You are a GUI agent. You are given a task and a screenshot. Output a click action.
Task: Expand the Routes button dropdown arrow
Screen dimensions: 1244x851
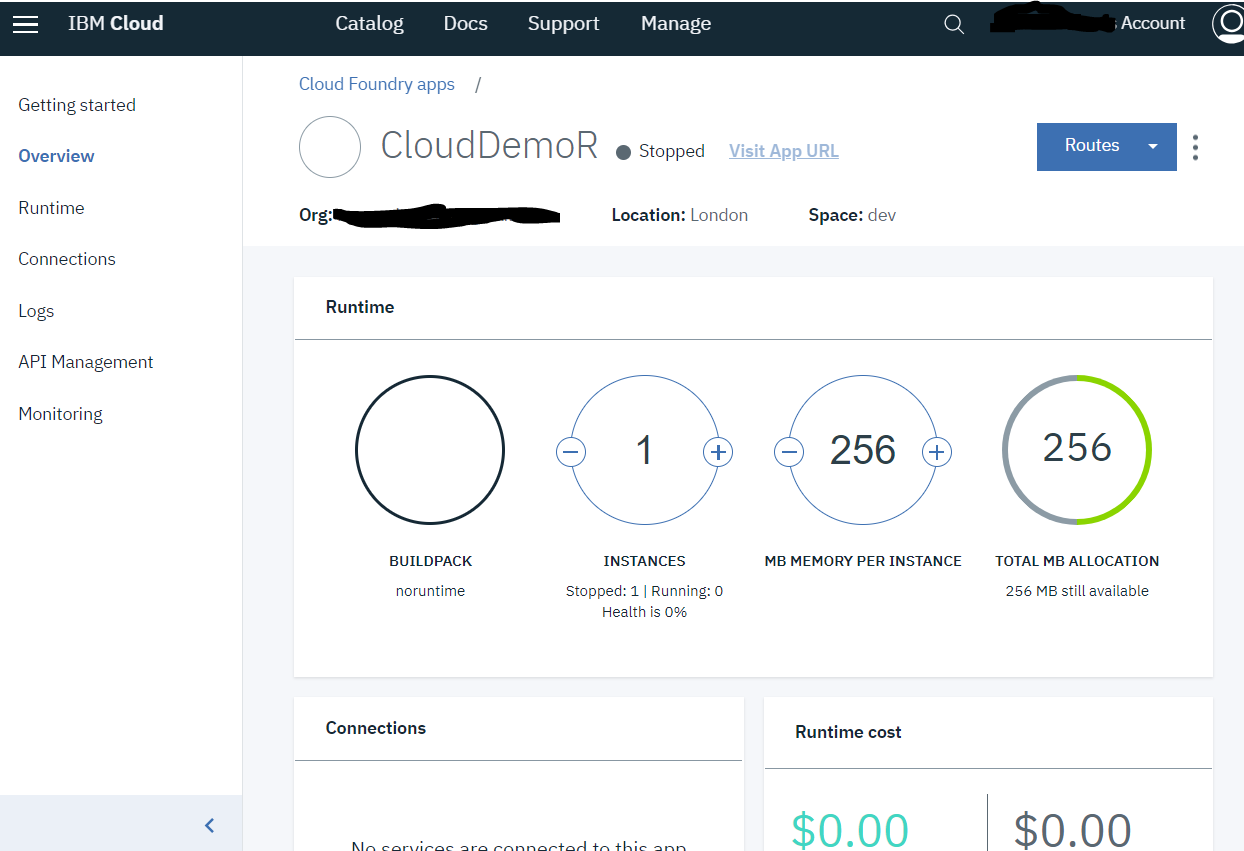[x=1153, y=146]
